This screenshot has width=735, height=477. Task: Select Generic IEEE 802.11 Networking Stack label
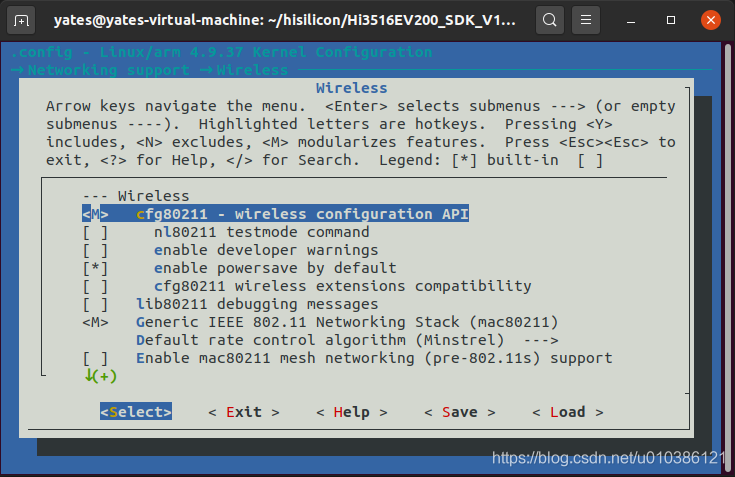tap(347, 322)
